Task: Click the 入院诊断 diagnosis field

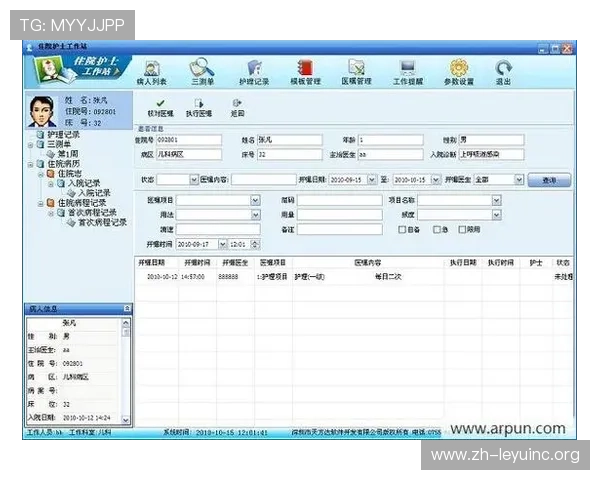Action: [x=491, y=154]
